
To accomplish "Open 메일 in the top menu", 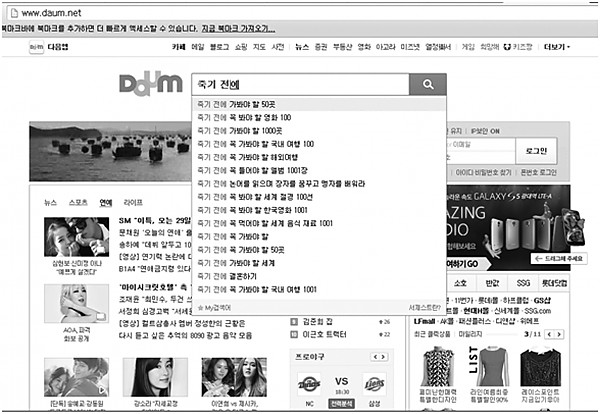I will tap(198, 47).
